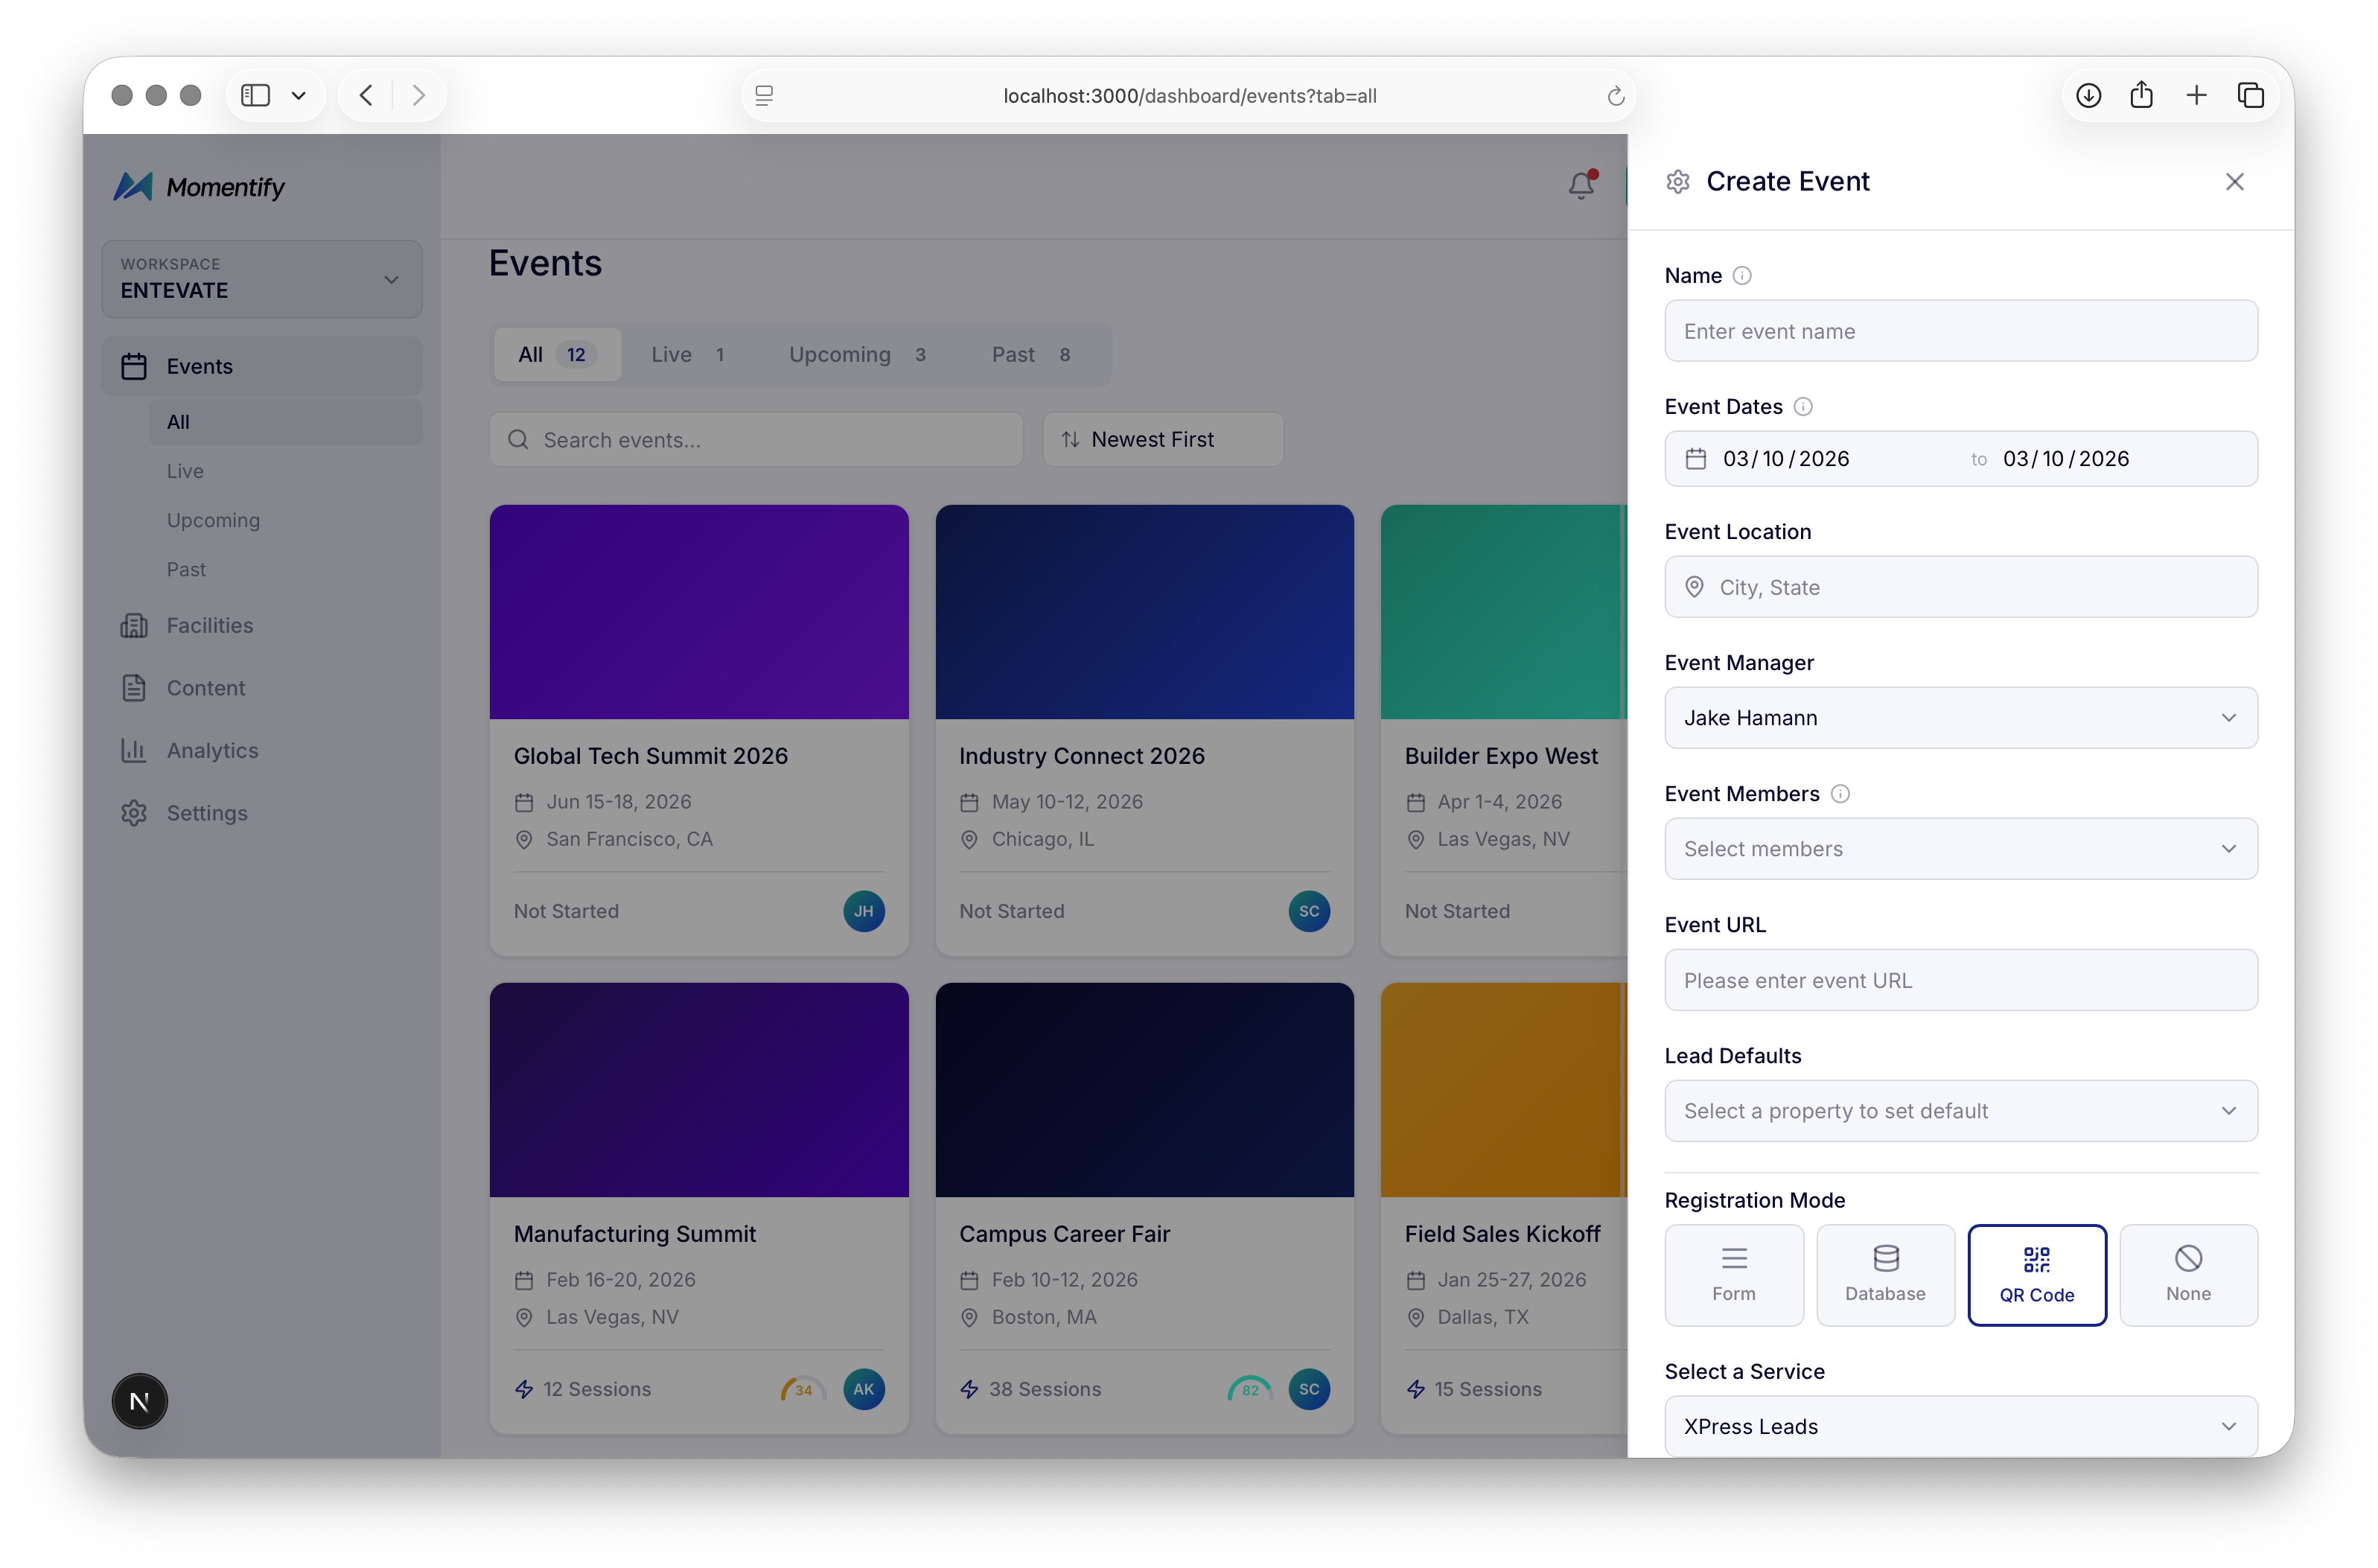The image size is (2378, 1568).
Task: Open the Analytics section
Action: [211, 750]
